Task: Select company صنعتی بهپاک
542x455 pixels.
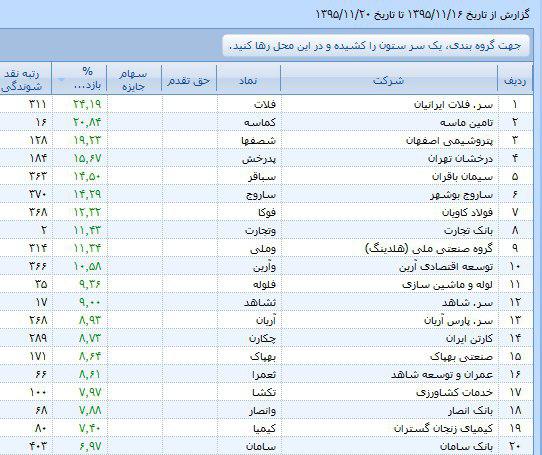Action: (461, 356)
